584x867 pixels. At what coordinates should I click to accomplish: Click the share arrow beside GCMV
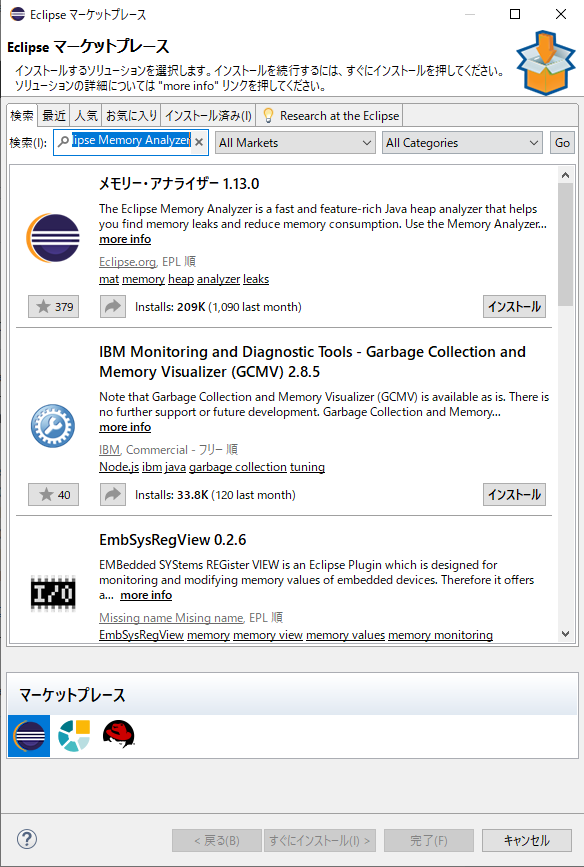coord(112,494)
